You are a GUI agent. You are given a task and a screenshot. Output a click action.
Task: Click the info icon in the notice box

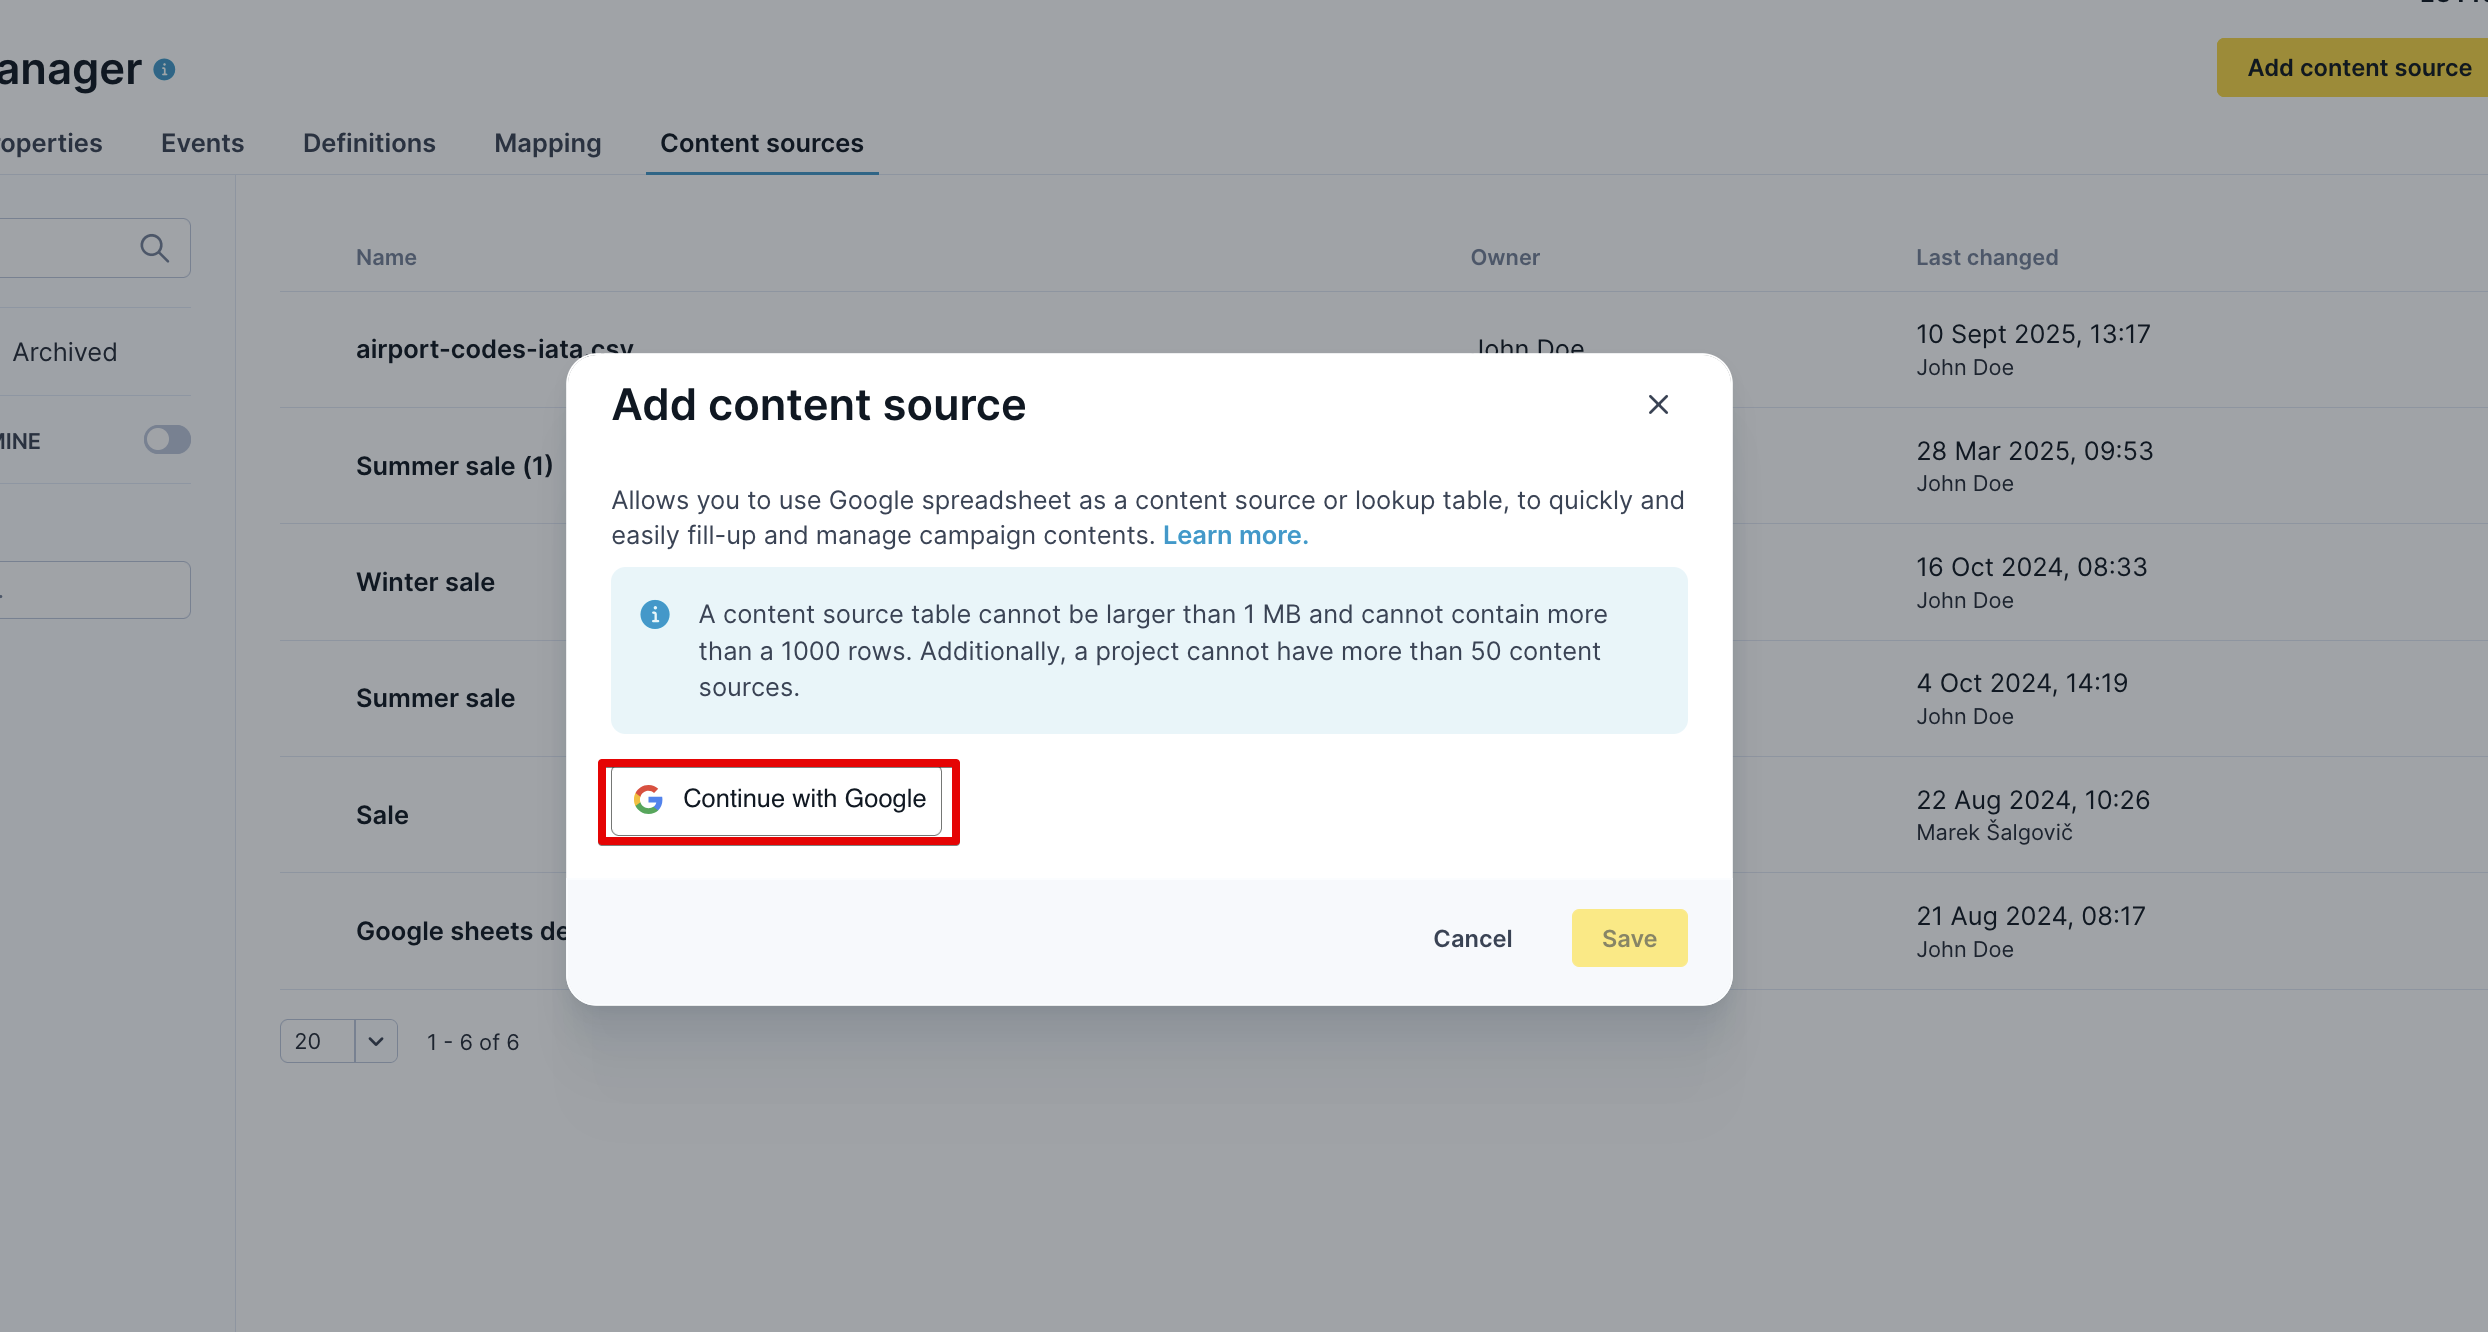click(655, 614)
